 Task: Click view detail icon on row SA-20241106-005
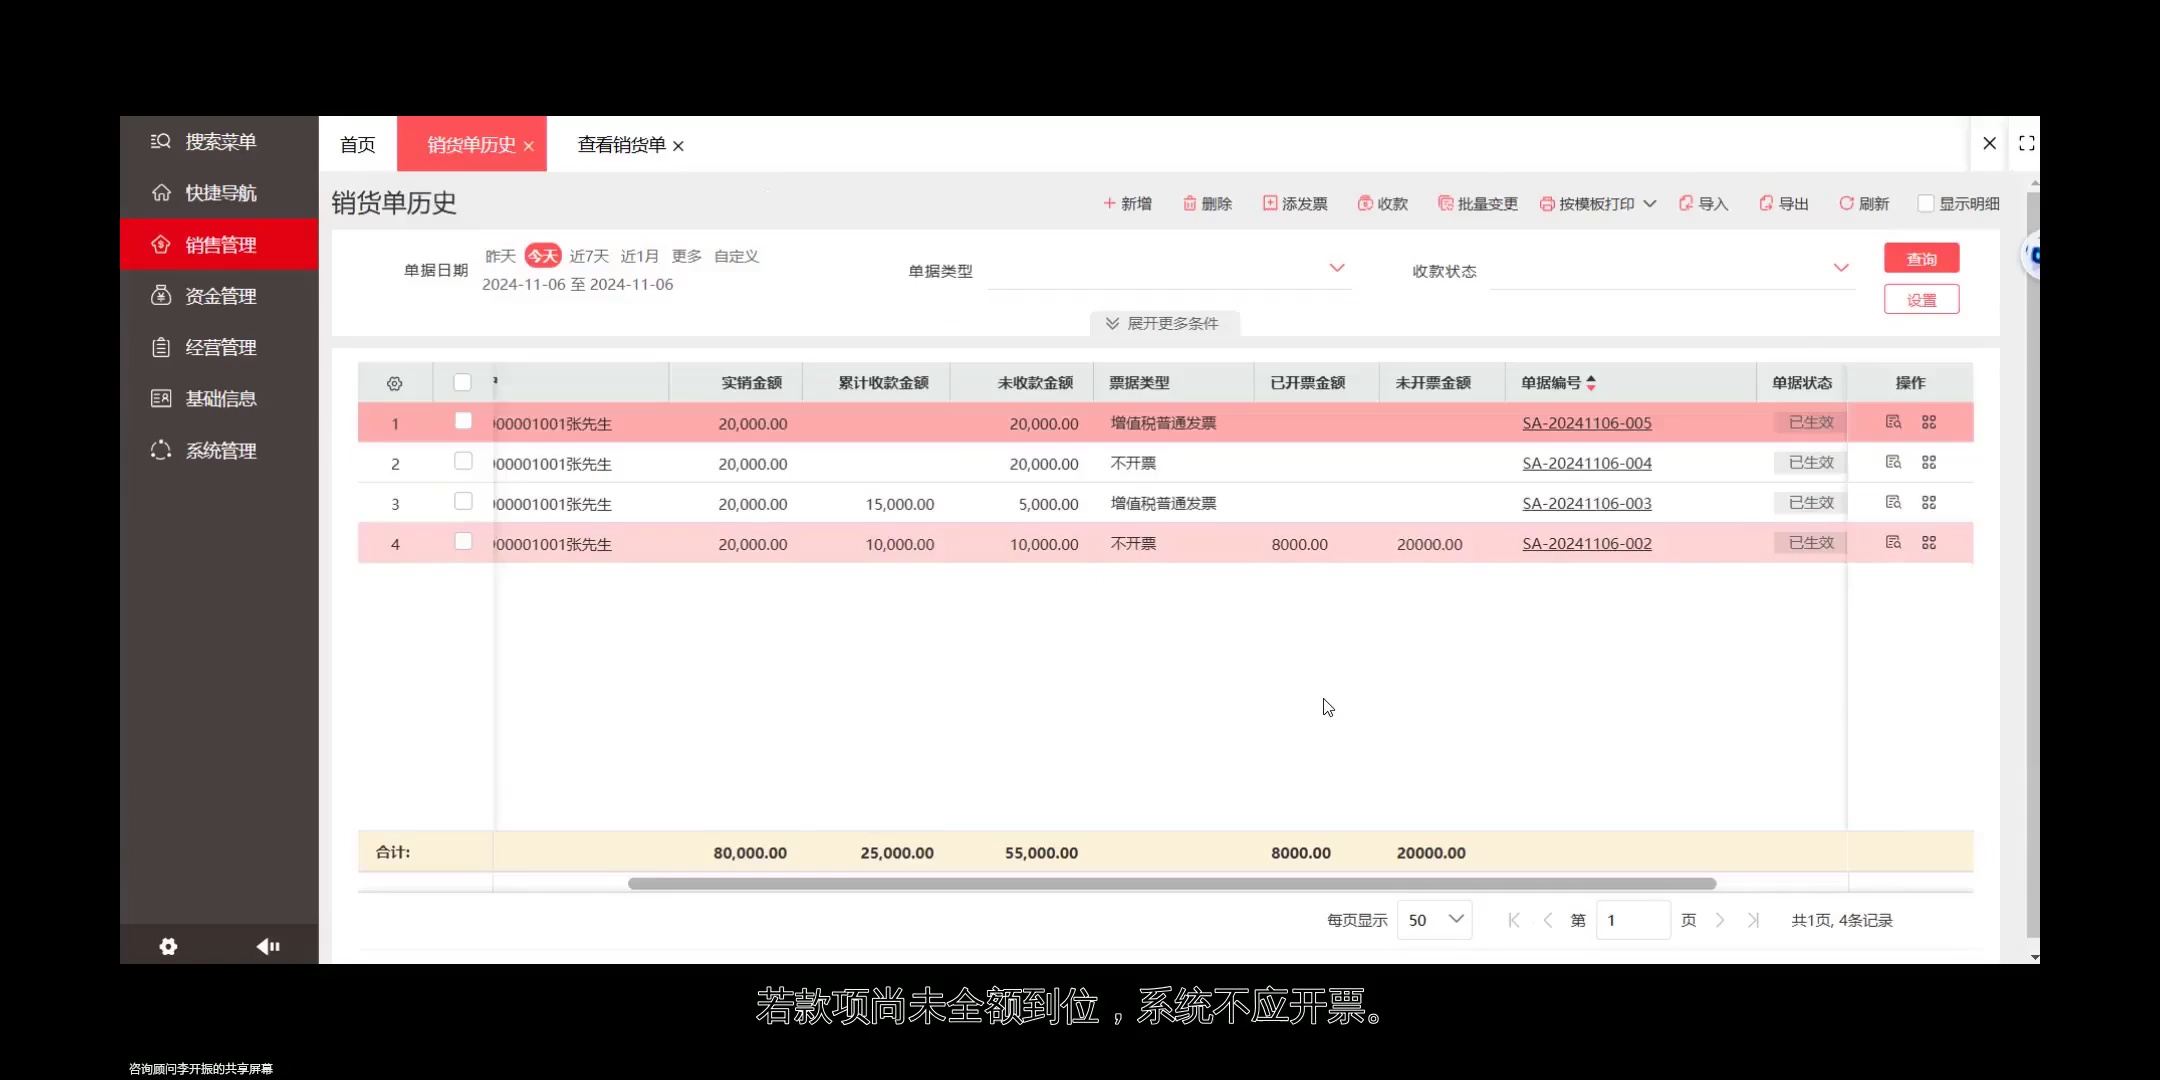point(1893,421)
